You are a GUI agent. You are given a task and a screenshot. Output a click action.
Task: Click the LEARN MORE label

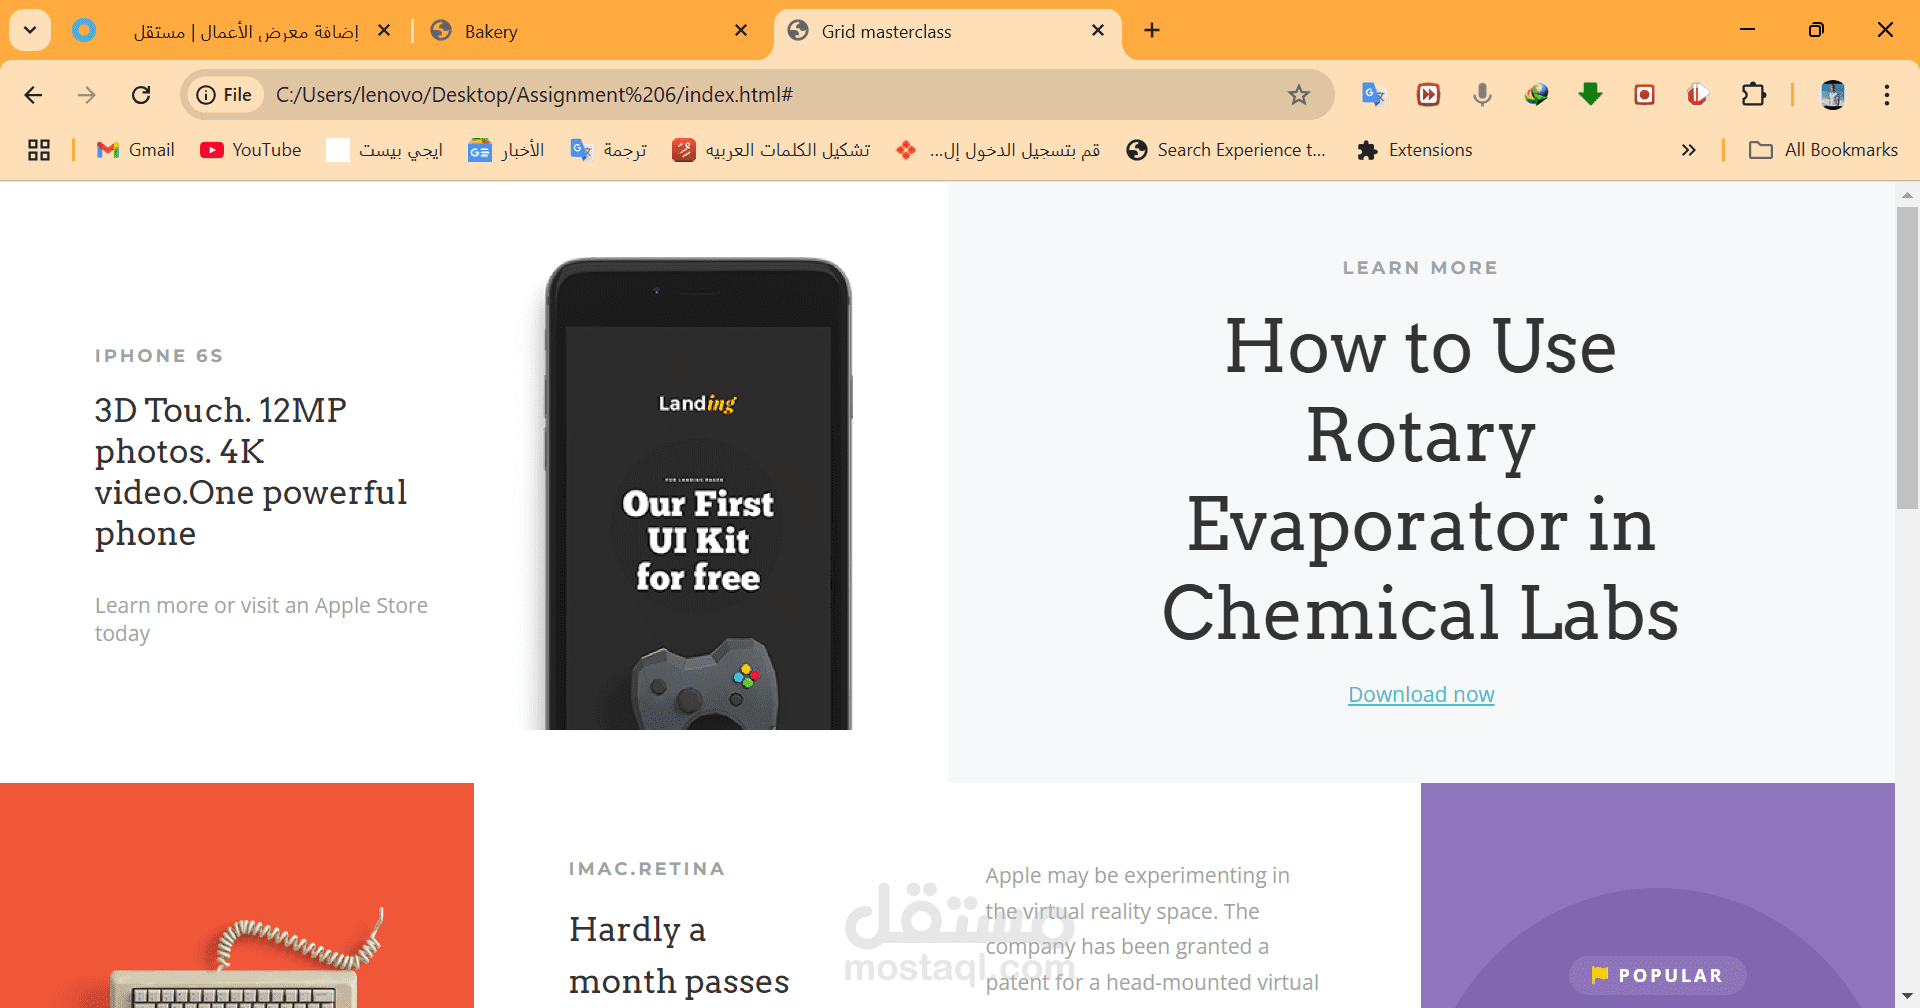coord(1421,268)
